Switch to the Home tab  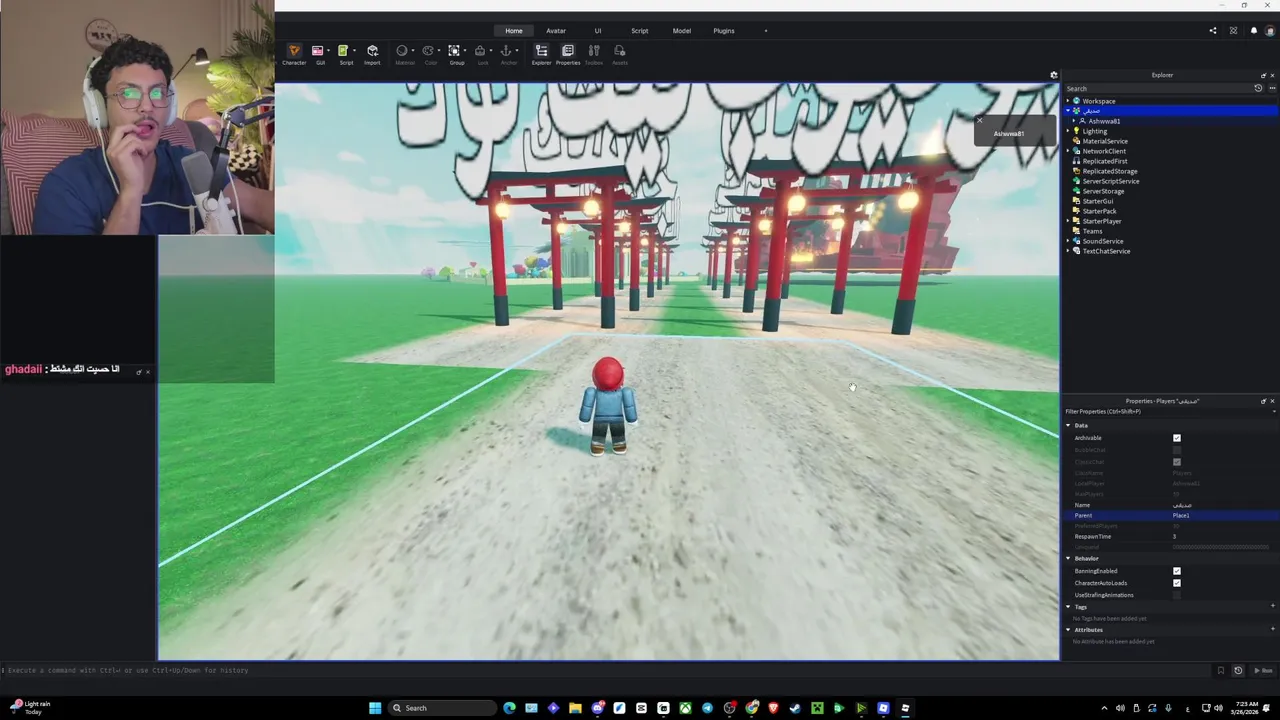pos(514,30)
